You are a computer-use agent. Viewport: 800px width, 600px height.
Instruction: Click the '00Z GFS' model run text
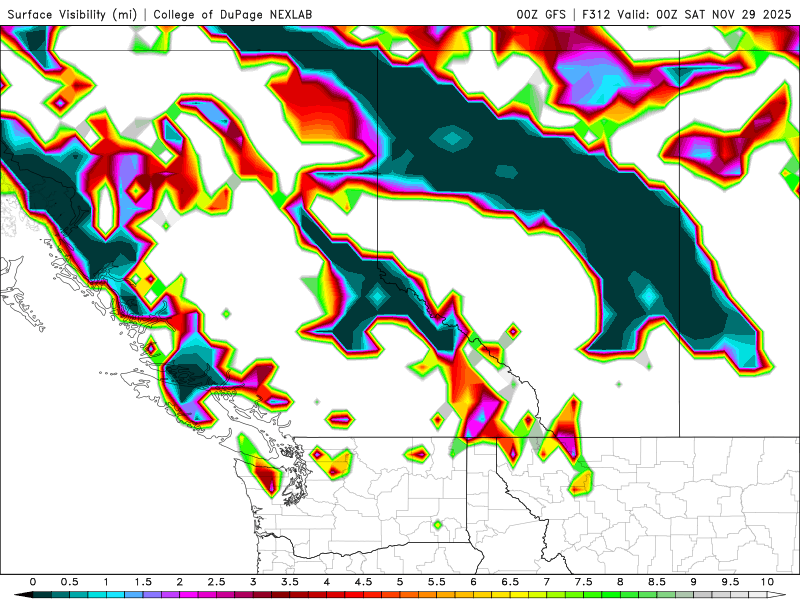pyautogui.click(x=541, y=14)
